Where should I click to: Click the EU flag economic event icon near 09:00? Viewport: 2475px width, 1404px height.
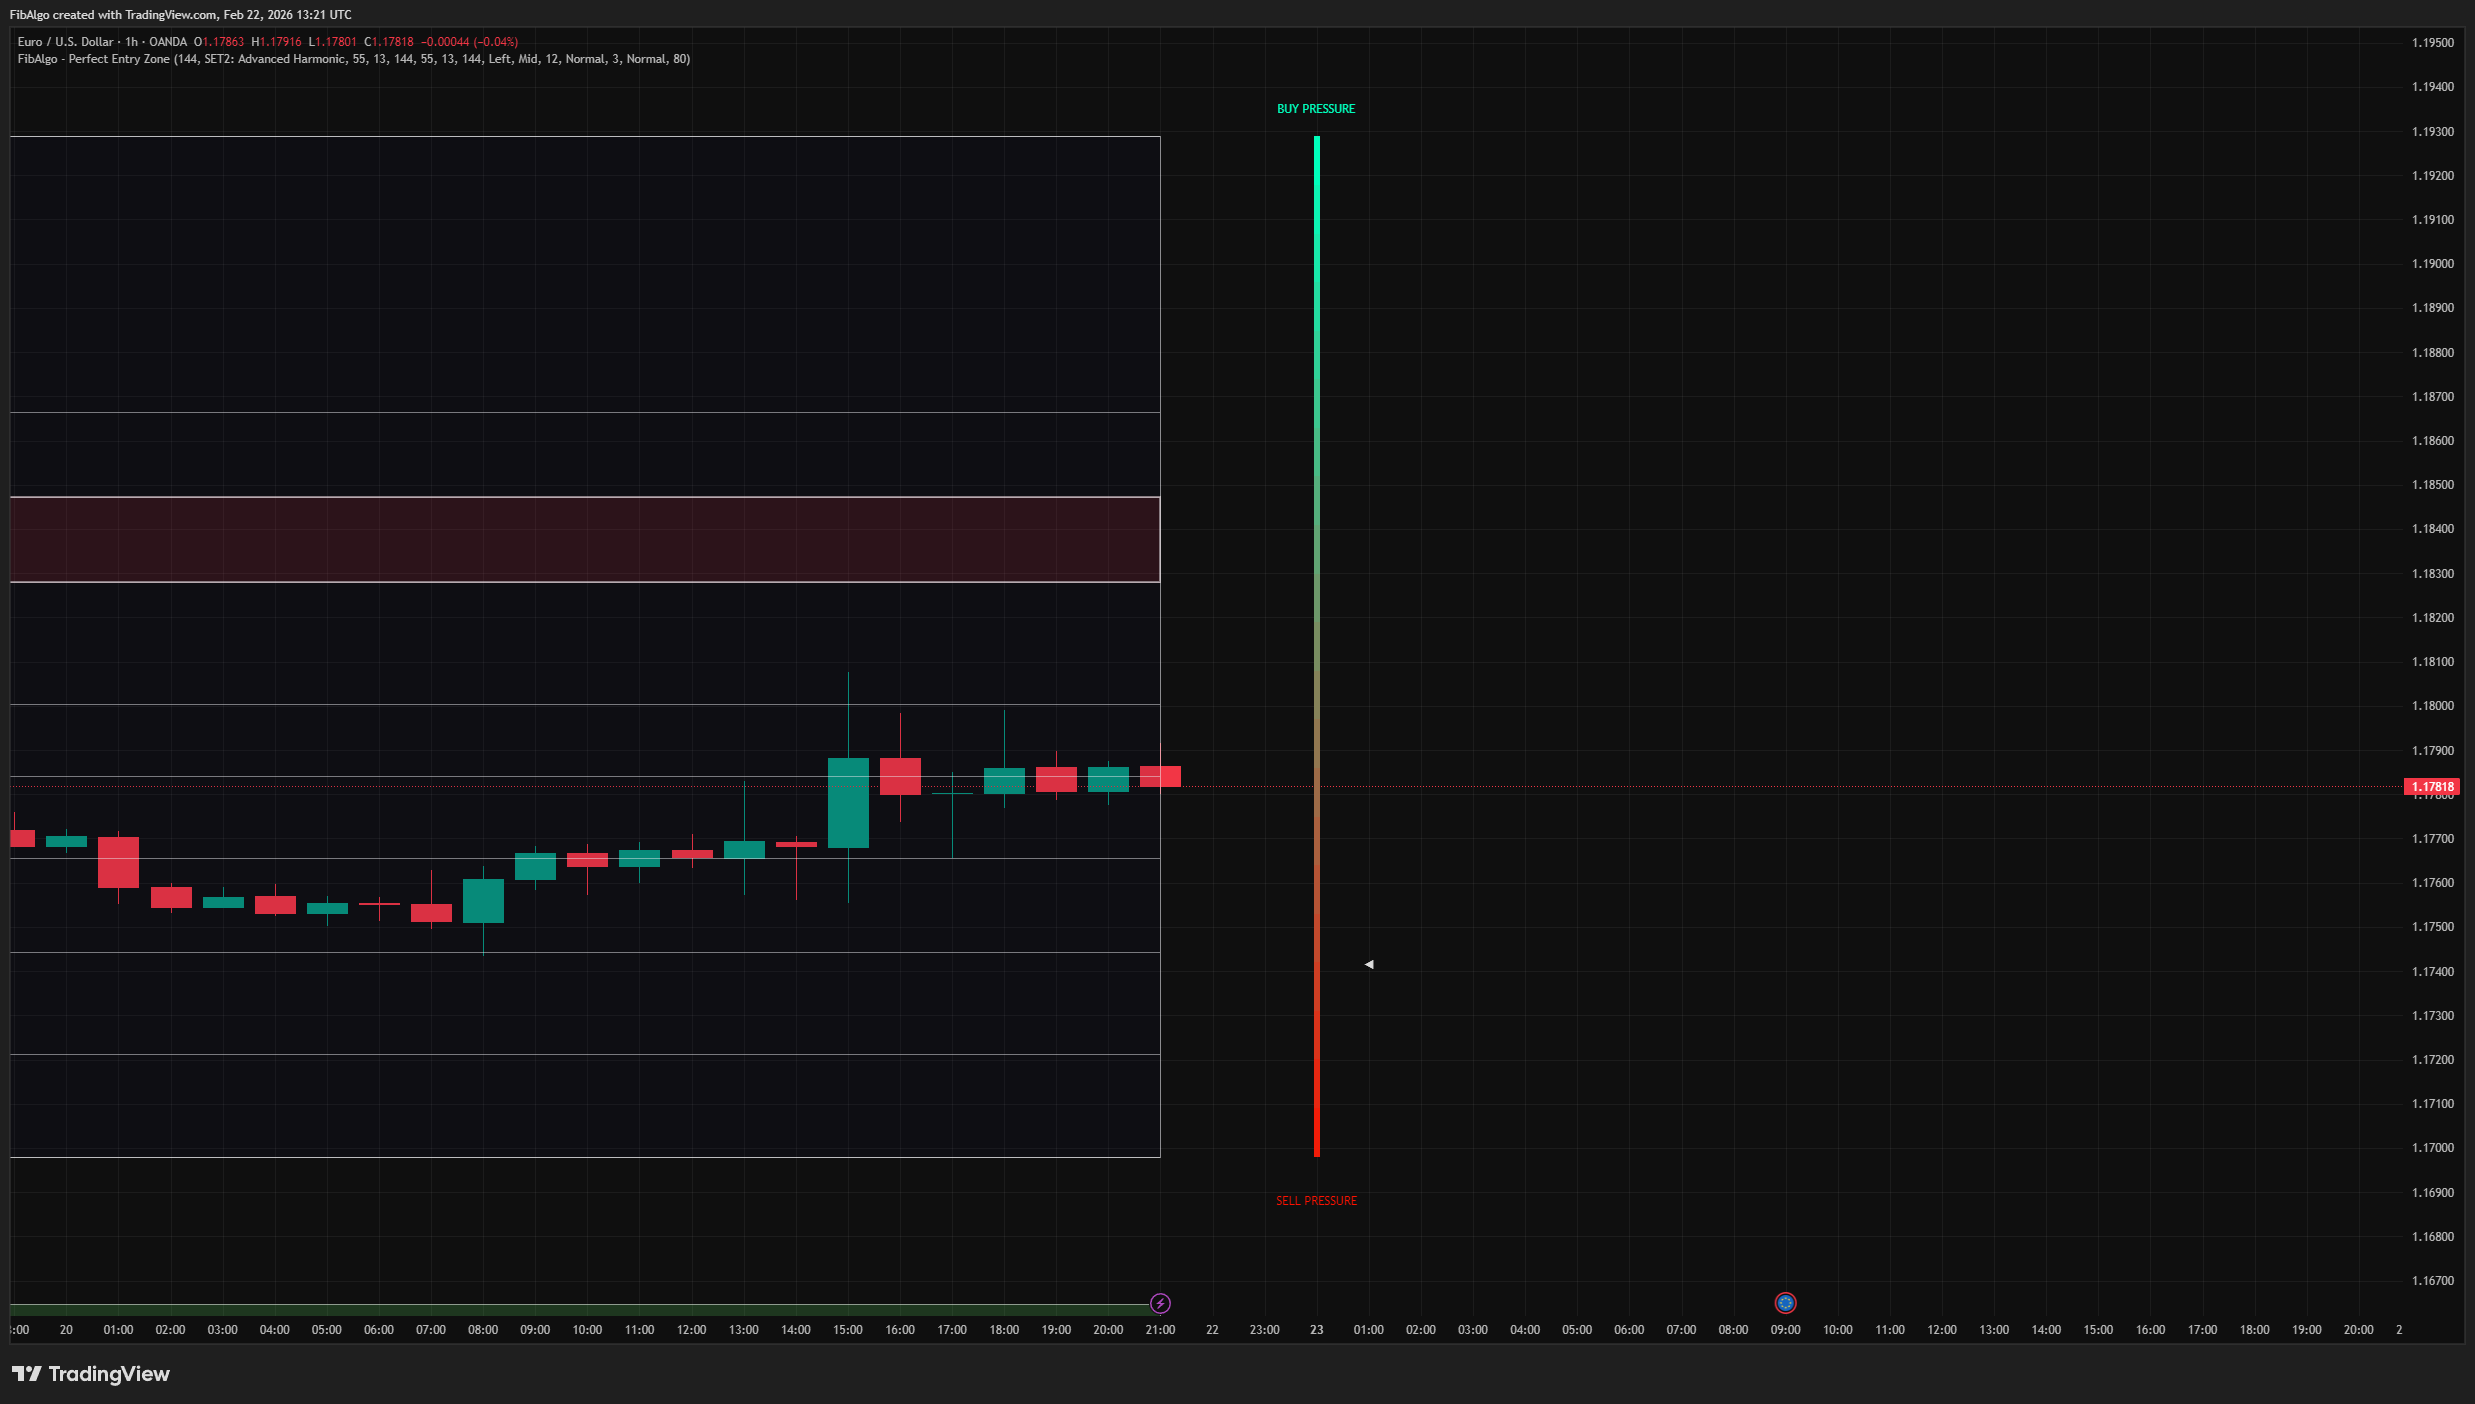(1786, 1302)
